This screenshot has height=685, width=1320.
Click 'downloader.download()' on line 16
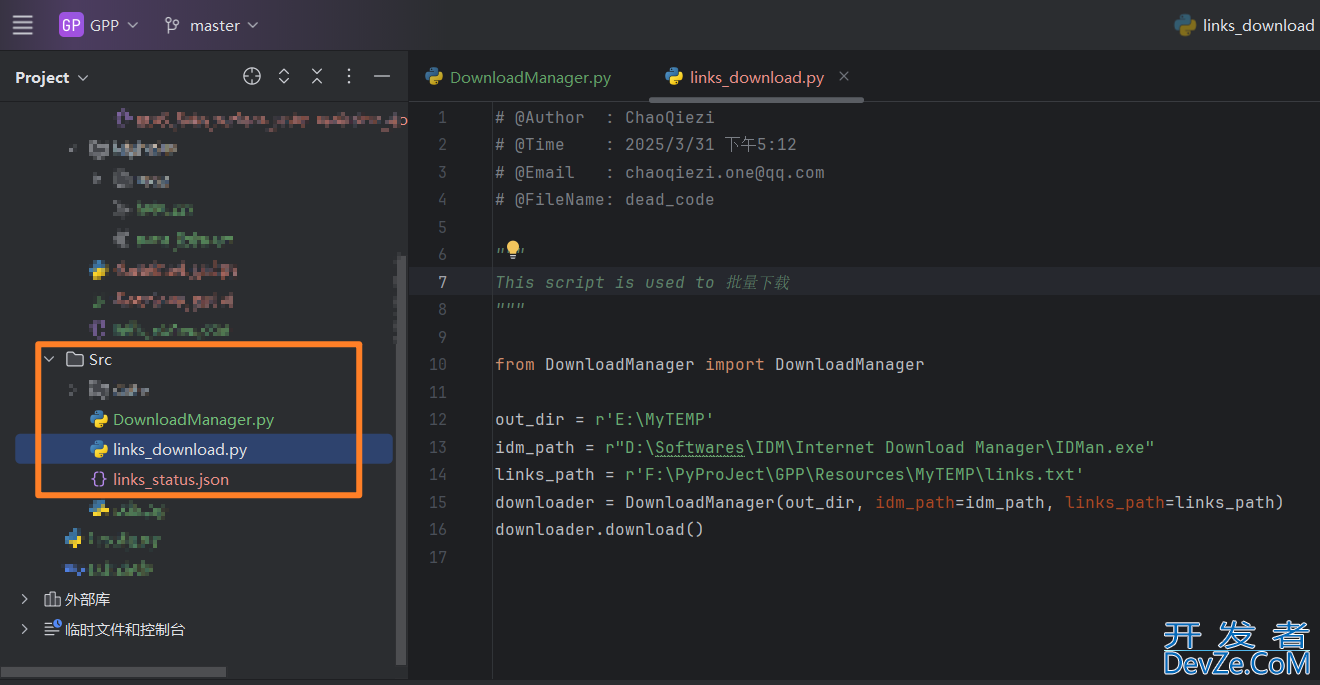(599, 529)
